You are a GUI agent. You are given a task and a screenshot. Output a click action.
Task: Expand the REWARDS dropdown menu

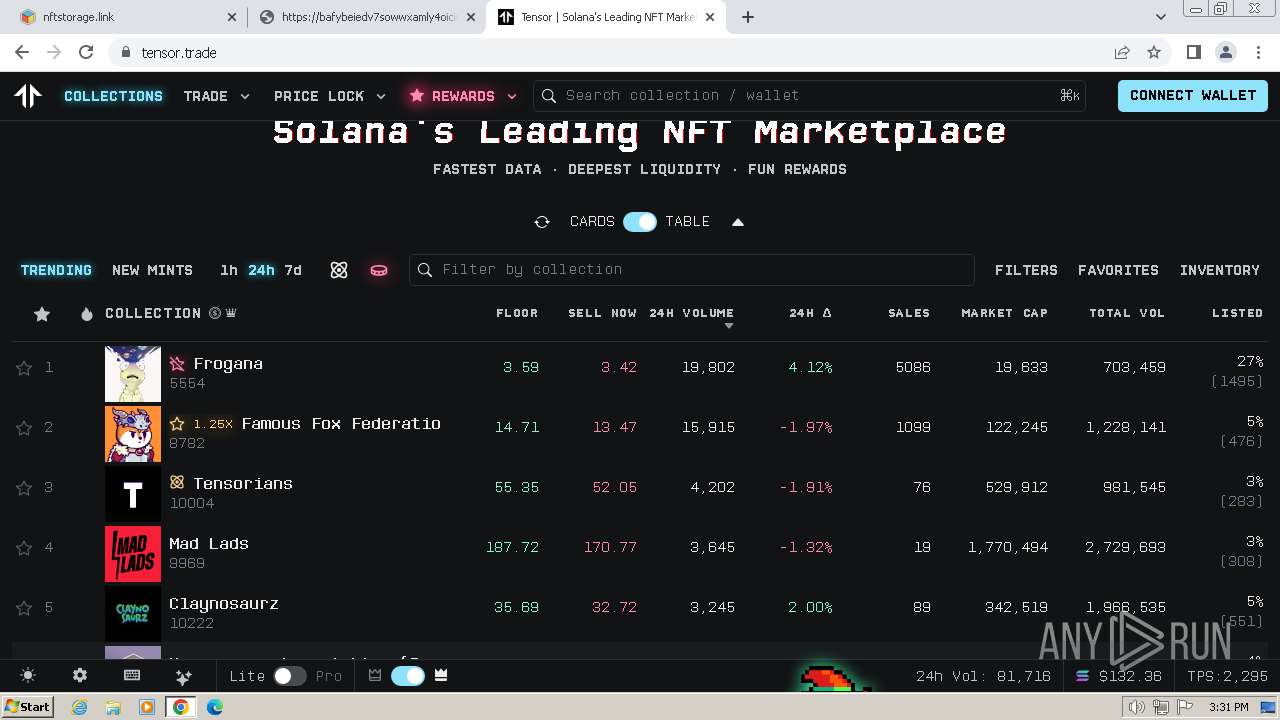(x=463, y=96)
